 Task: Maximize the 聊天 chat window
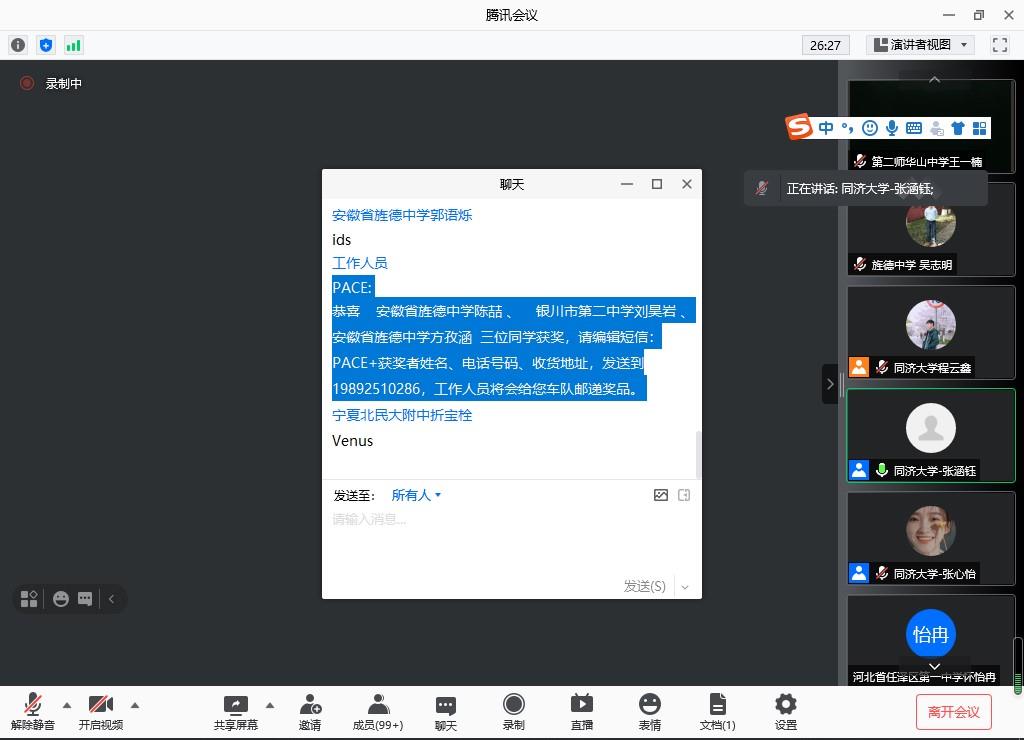657,184
